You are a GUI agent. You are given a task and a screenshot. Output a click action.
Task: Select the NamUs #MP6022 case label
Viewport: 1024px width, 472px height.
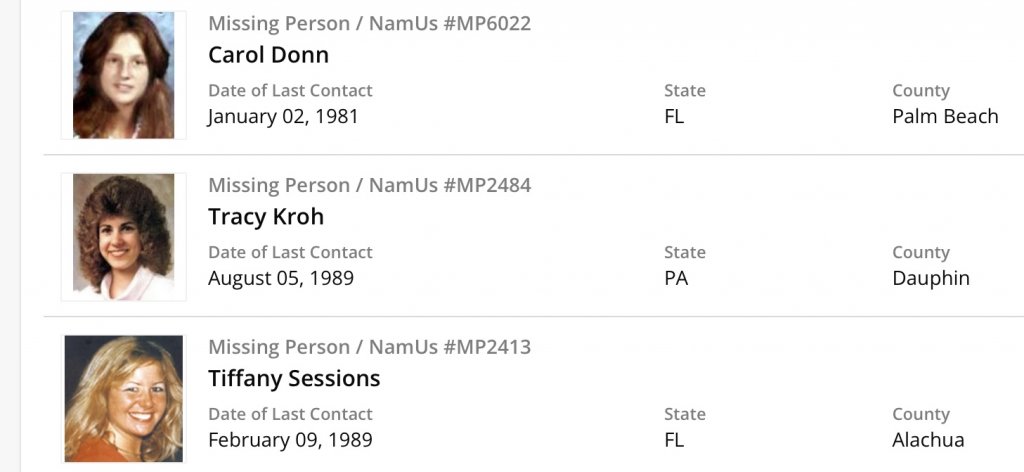pyautogui.click(x=369, y=24)
